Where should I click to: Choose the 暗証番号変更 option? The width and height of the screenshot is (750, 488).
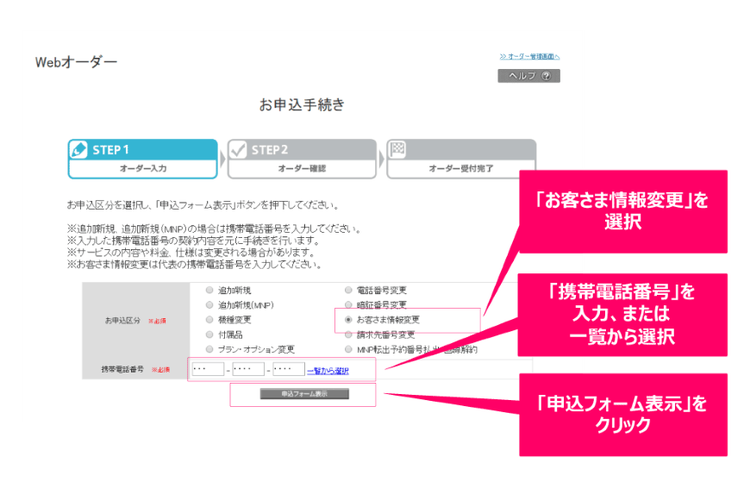click(348, 305)
